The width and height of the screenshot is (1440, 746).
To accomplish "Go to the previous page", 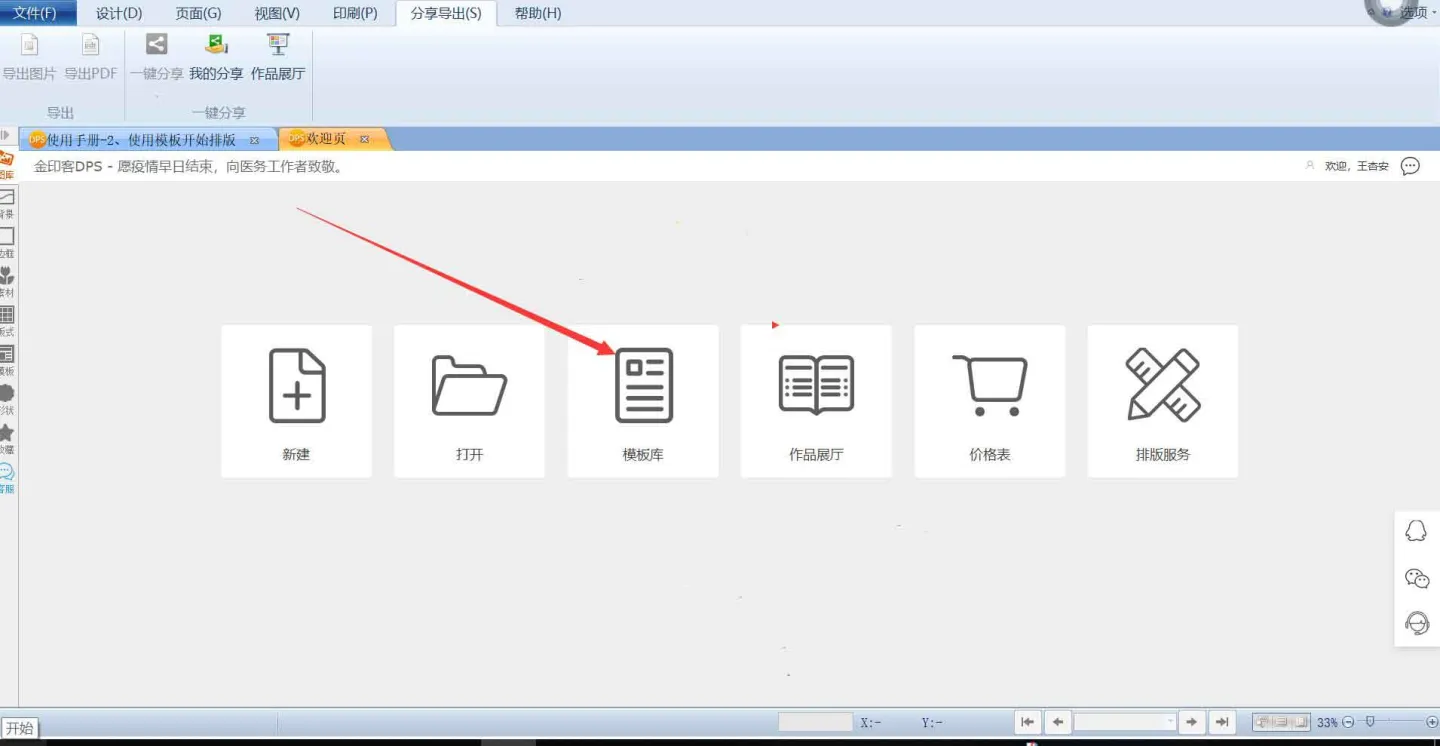I will [1058, 722].
